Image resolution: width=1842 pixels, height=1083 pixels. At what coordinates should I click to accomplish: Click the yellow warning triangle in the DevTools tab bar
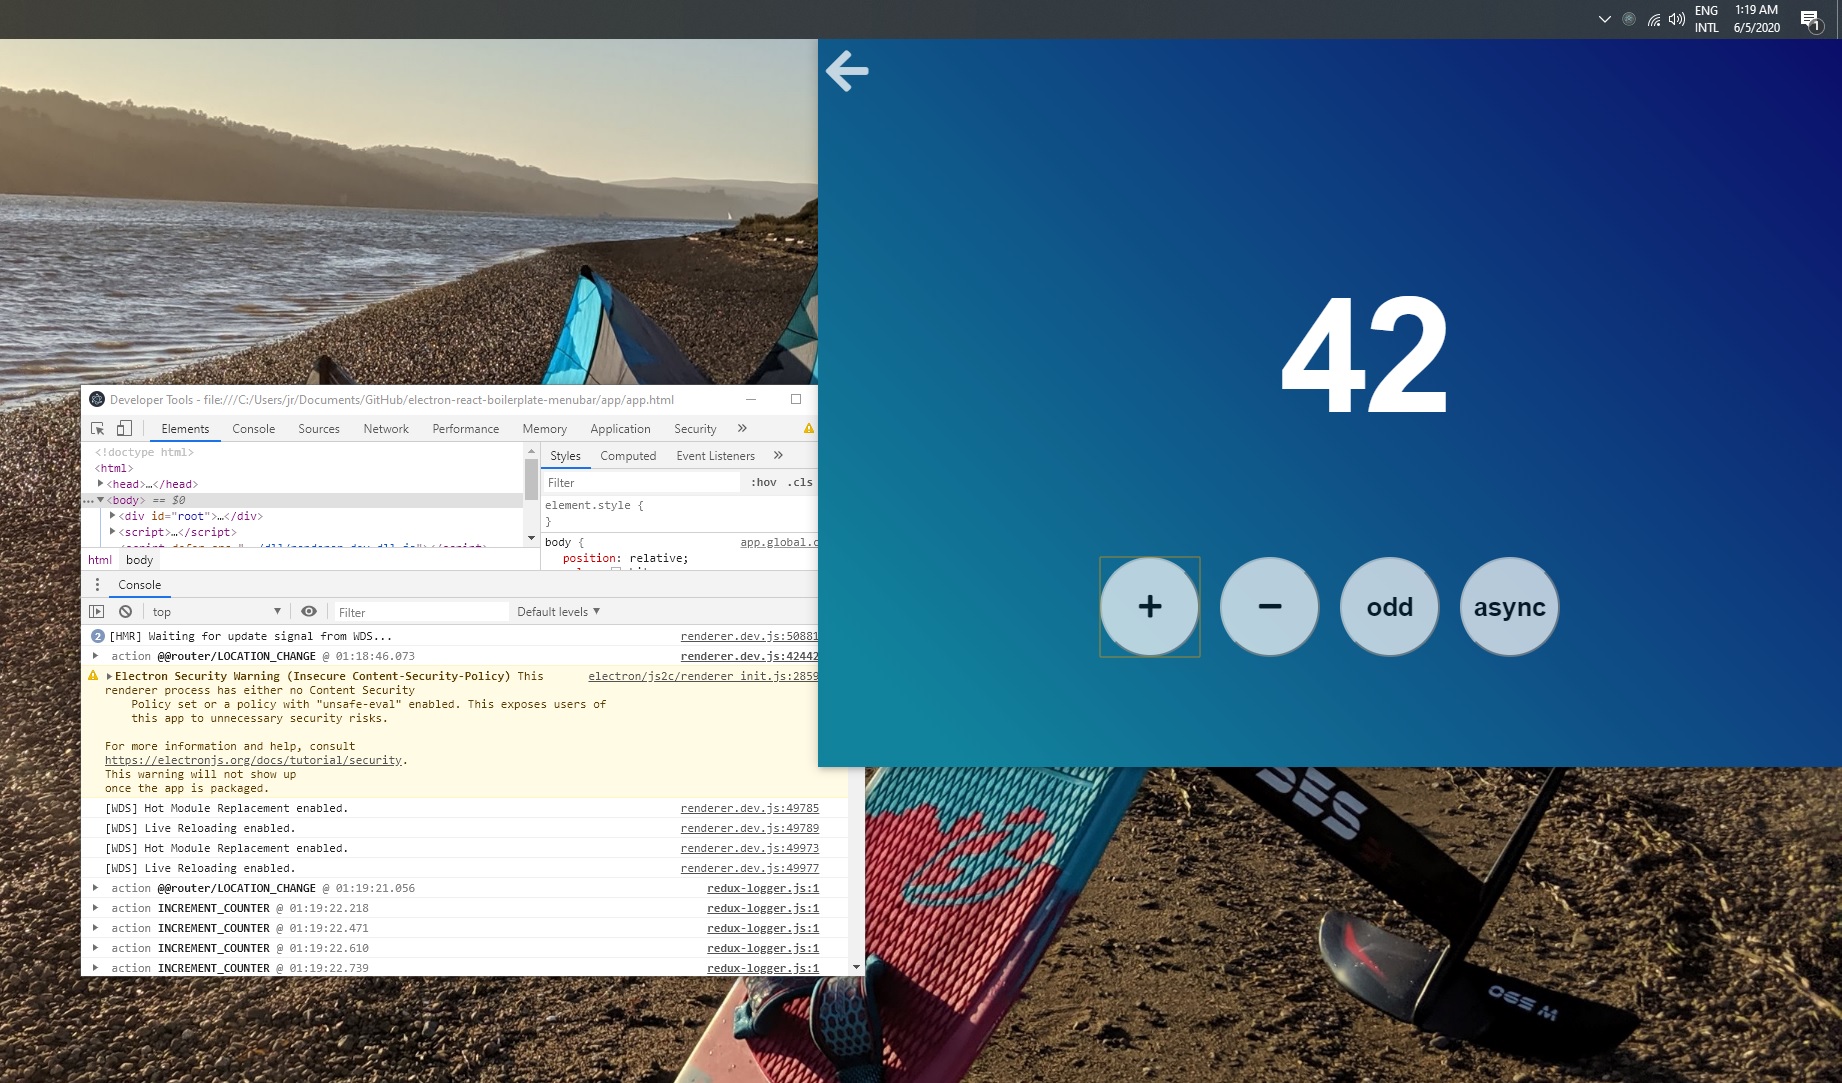point(808,428)
